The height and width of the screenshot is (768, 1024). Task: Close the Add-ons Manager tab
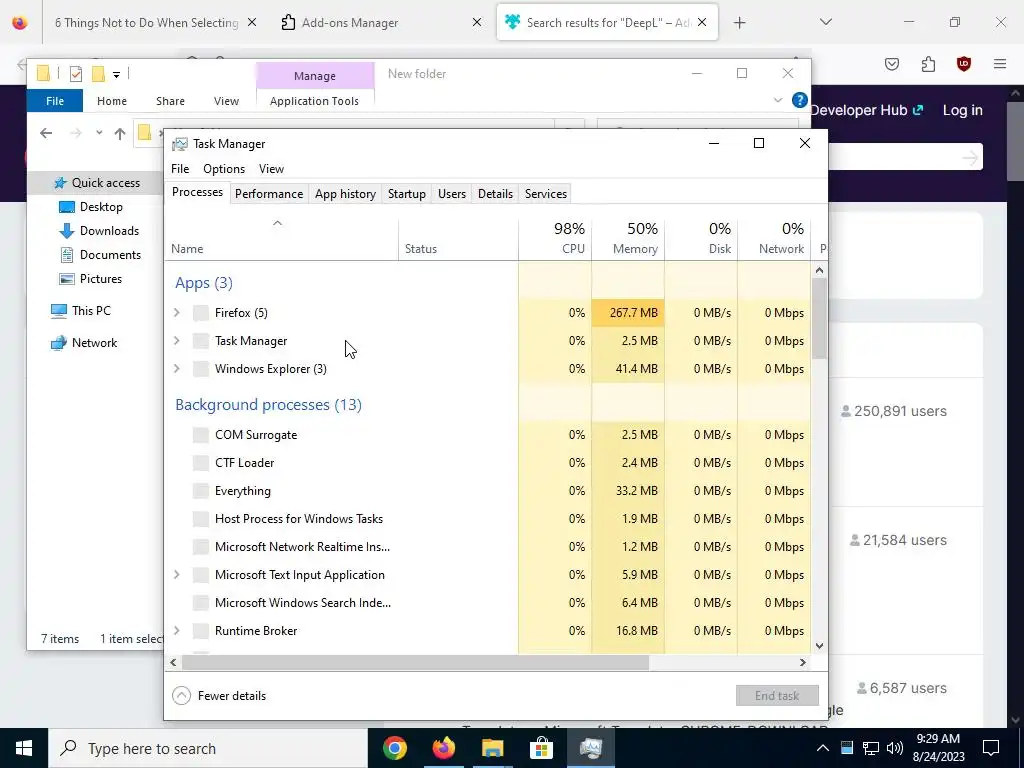(477, 22)
